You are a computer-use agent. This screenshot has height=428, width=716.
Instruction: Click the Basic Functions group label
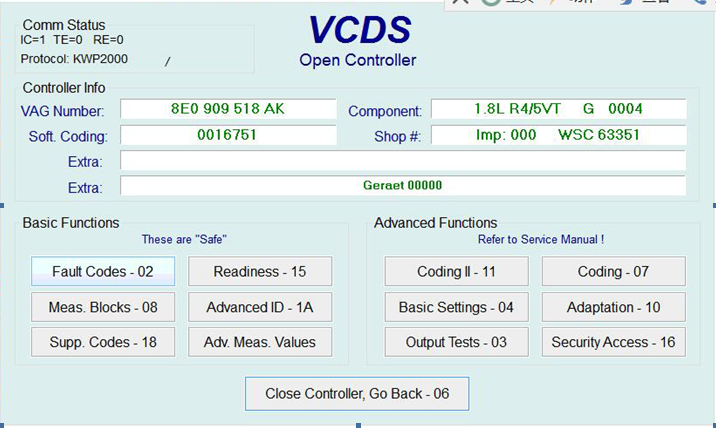tap(71, 223)
